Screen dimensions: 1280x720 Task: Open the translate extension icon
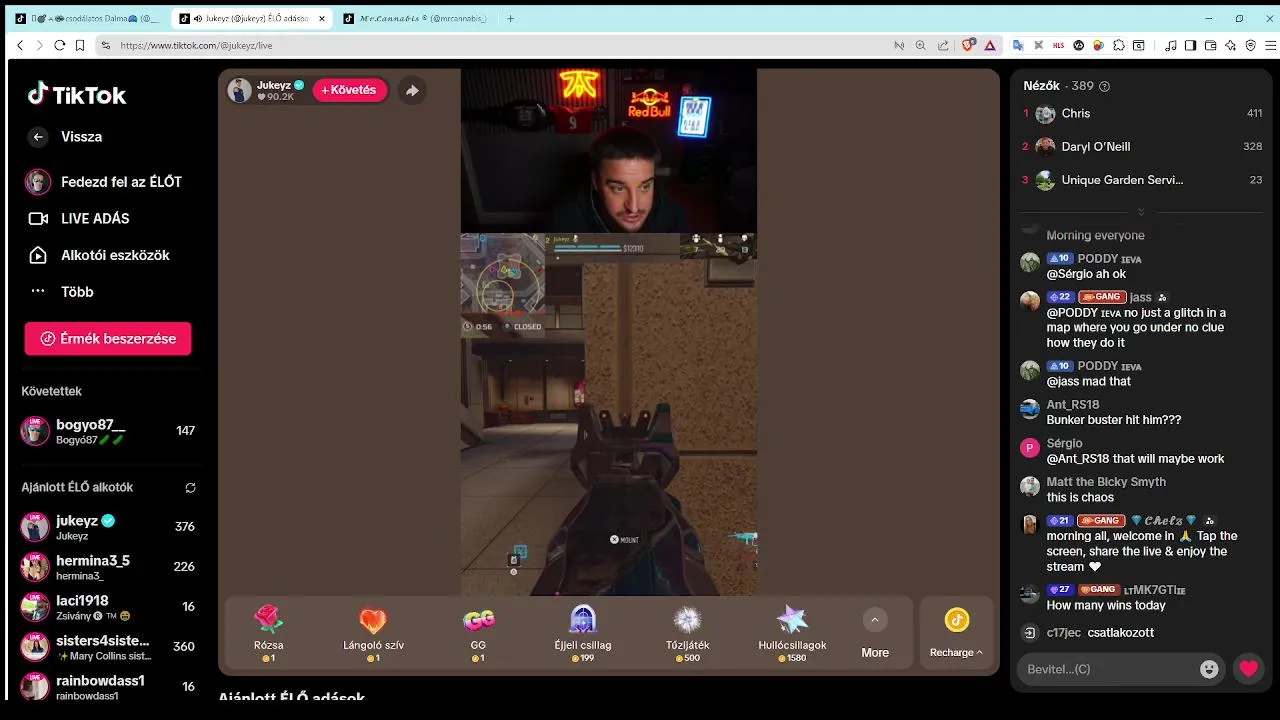click(x=1018, y=45)
